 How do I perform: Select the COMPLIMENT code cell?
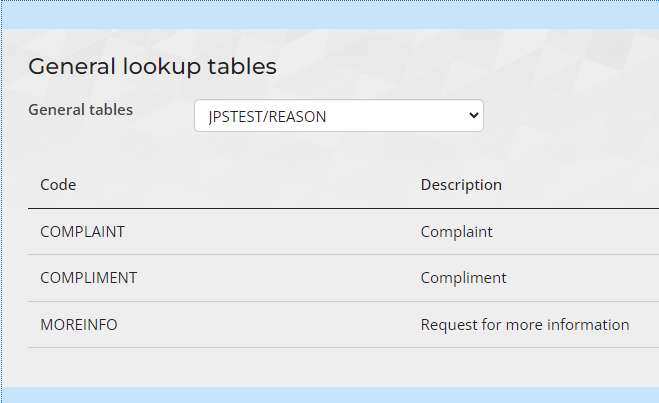pos(88,278)
